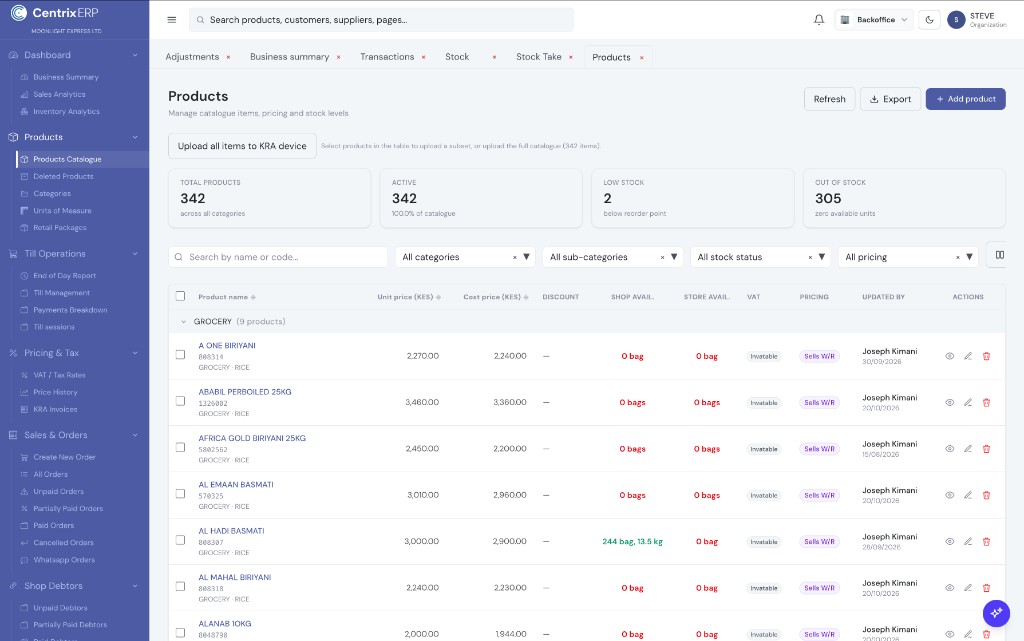The height and width of the screenshot is (641, 1024).
Task: Sort by Unit price column
Action: pos(409,297)
